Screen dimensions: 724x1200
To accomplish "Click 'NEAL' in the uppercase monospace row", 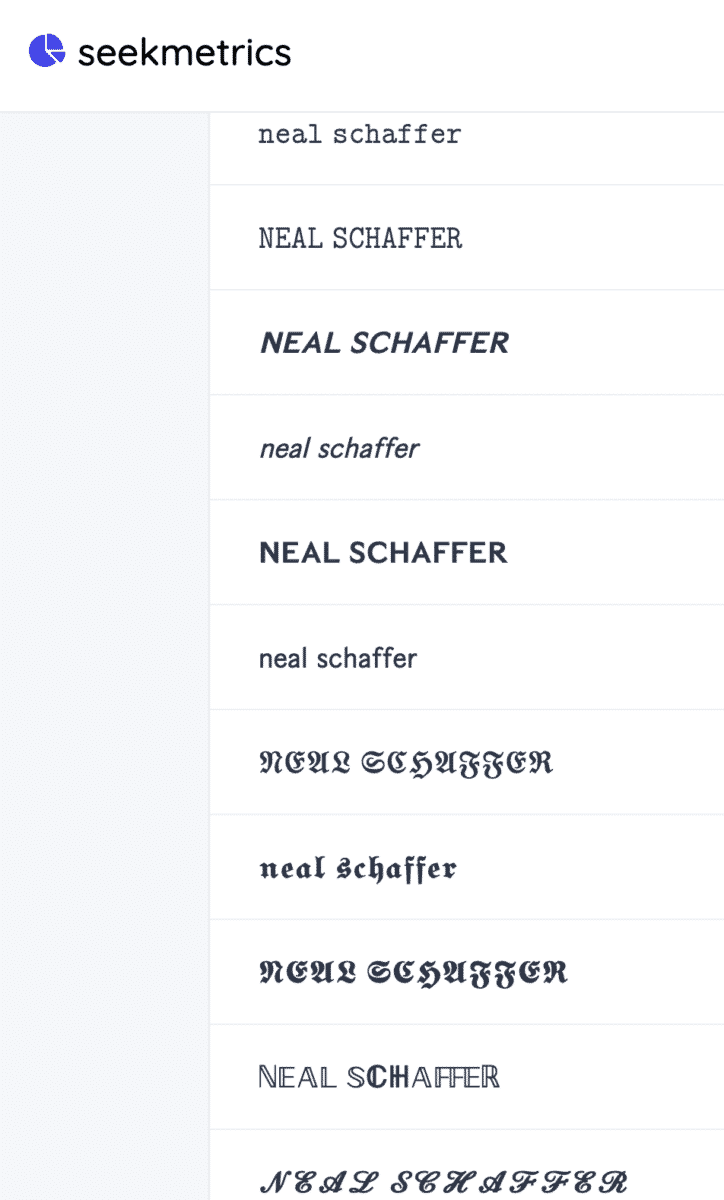I will tap(290, 239).
